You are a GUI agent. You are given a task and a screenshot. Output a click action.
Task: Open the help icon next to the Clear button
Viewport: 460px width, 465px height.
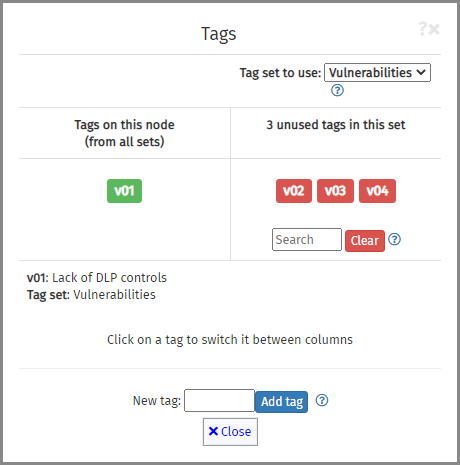[395, 239]
